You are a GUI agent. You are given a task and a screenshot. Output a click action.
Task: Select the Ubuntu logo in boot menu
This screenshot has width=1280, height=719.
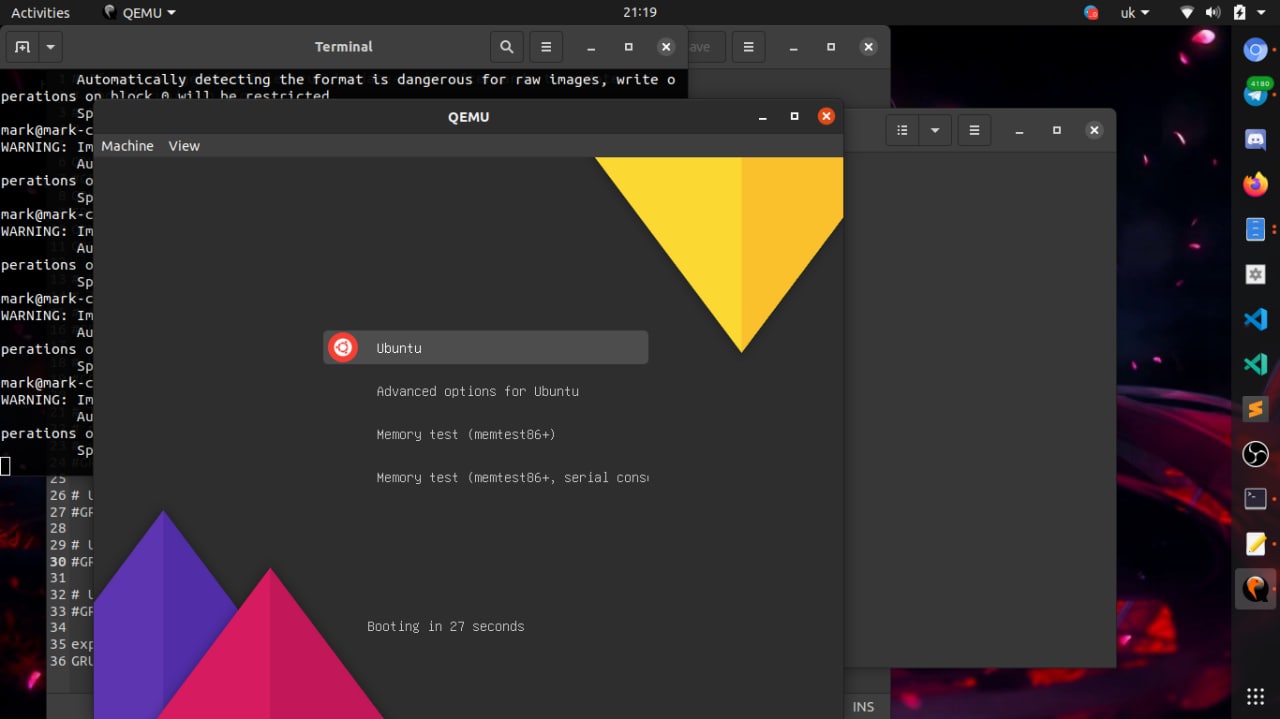coord(343,347)
